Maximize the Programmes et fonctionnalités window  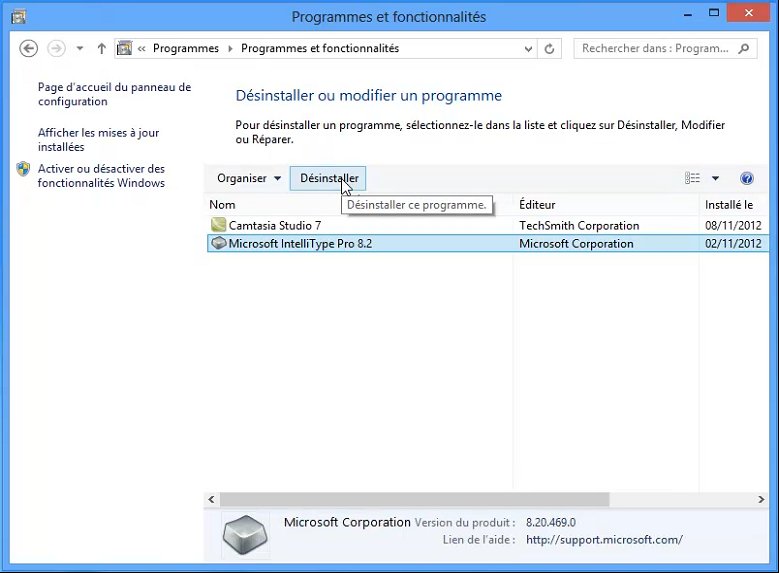(x=714, y=13)
